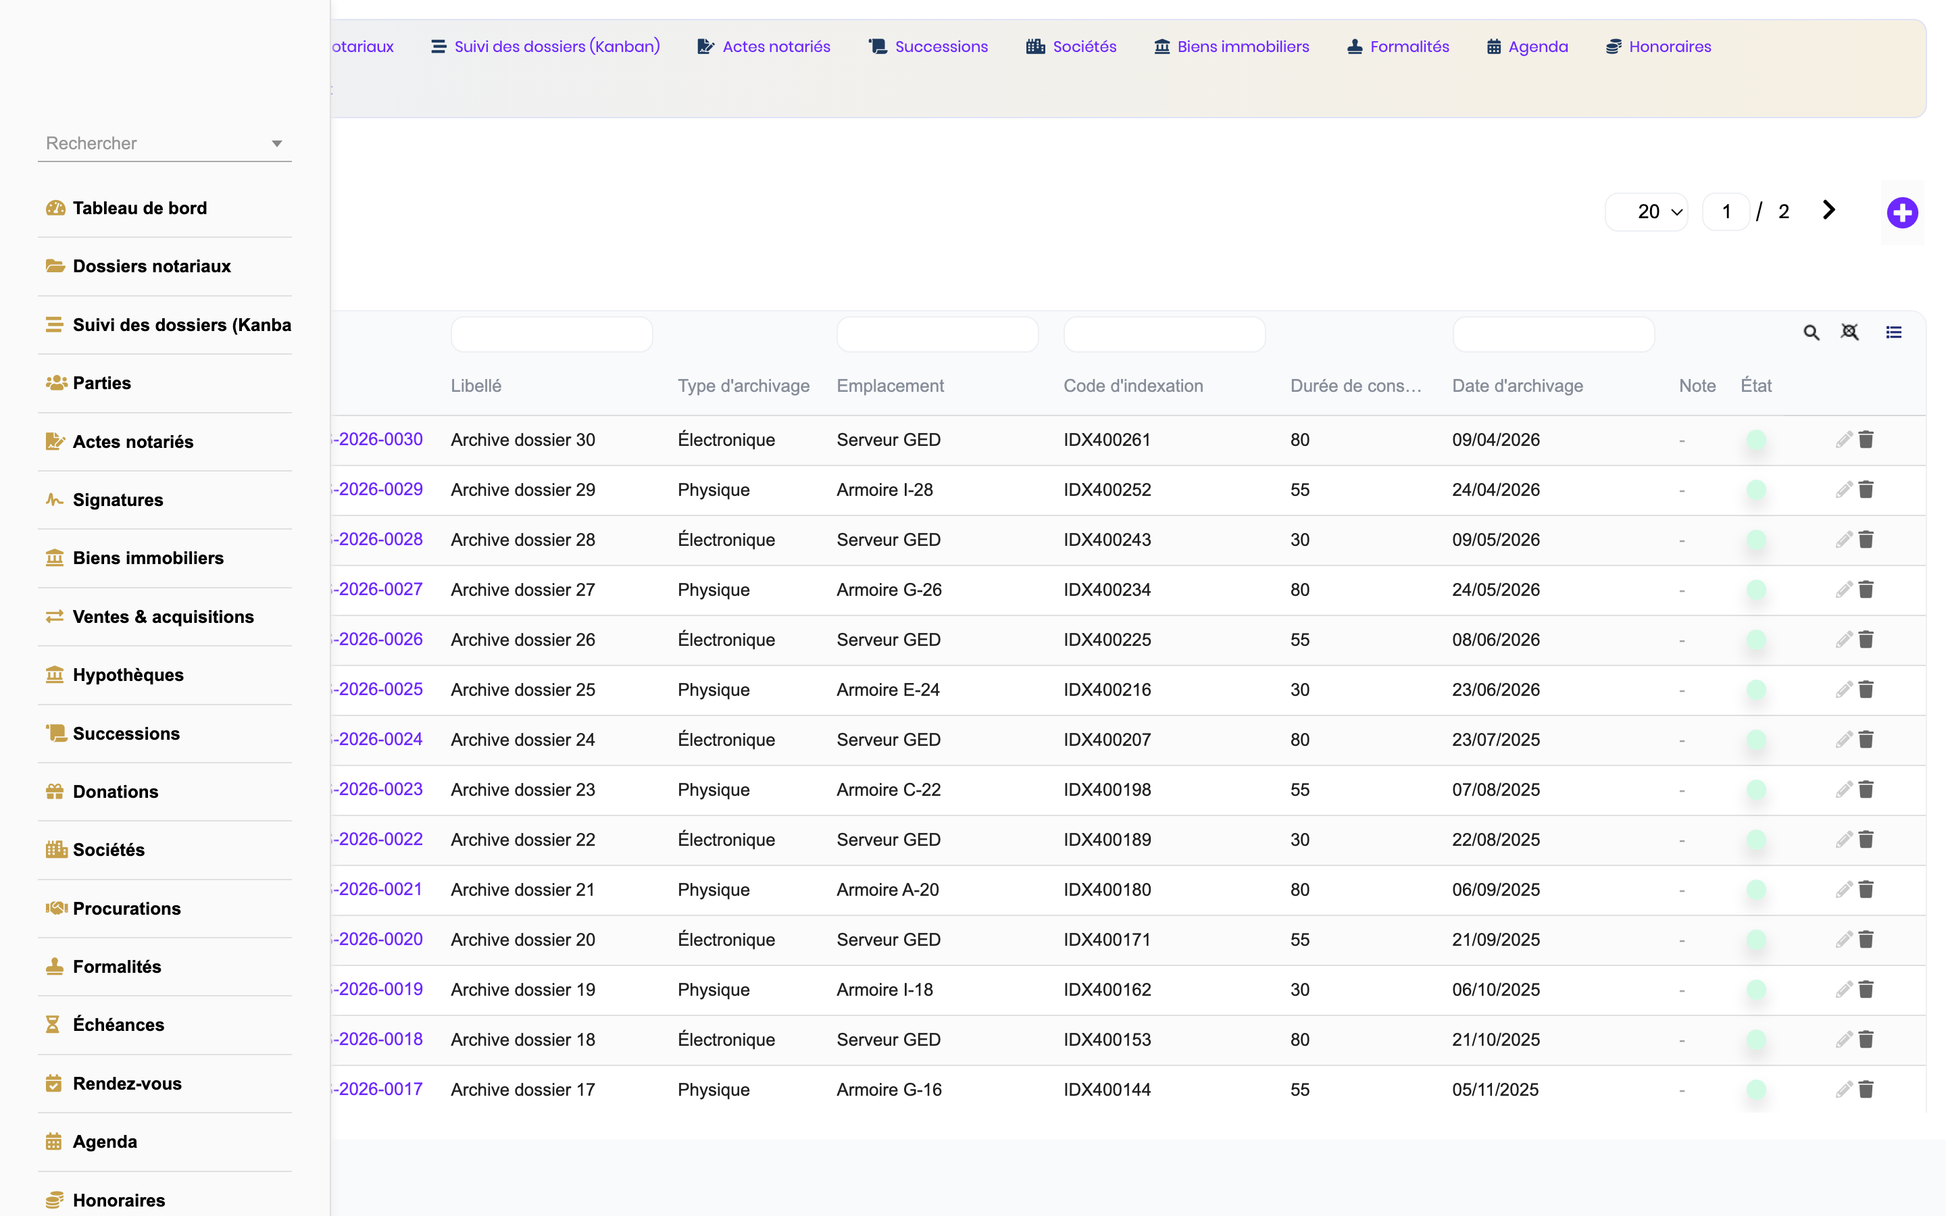Click green status dot for Archive dossier 30
This screenshot has height=1216, width=1946.
[x=1756, y=440]
